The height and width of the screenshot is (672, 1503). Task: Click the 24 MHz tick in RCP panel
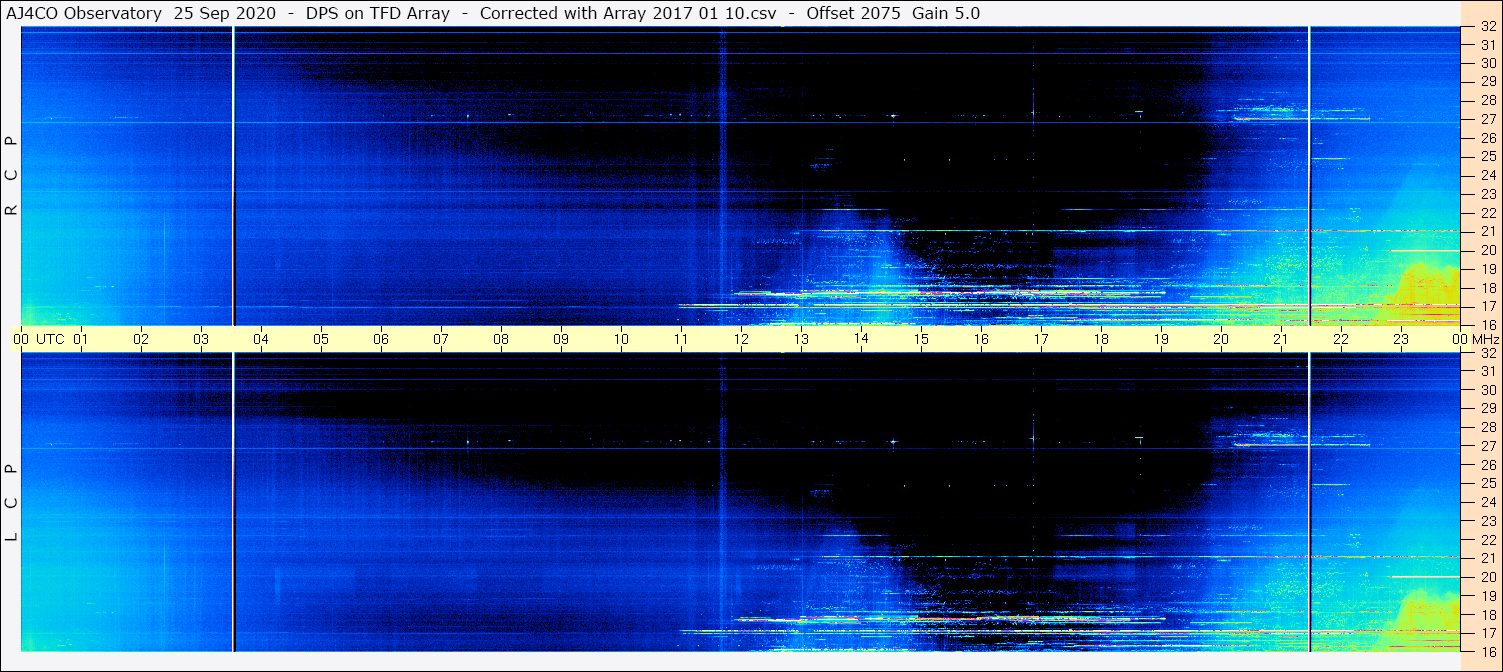[1487, 176]
